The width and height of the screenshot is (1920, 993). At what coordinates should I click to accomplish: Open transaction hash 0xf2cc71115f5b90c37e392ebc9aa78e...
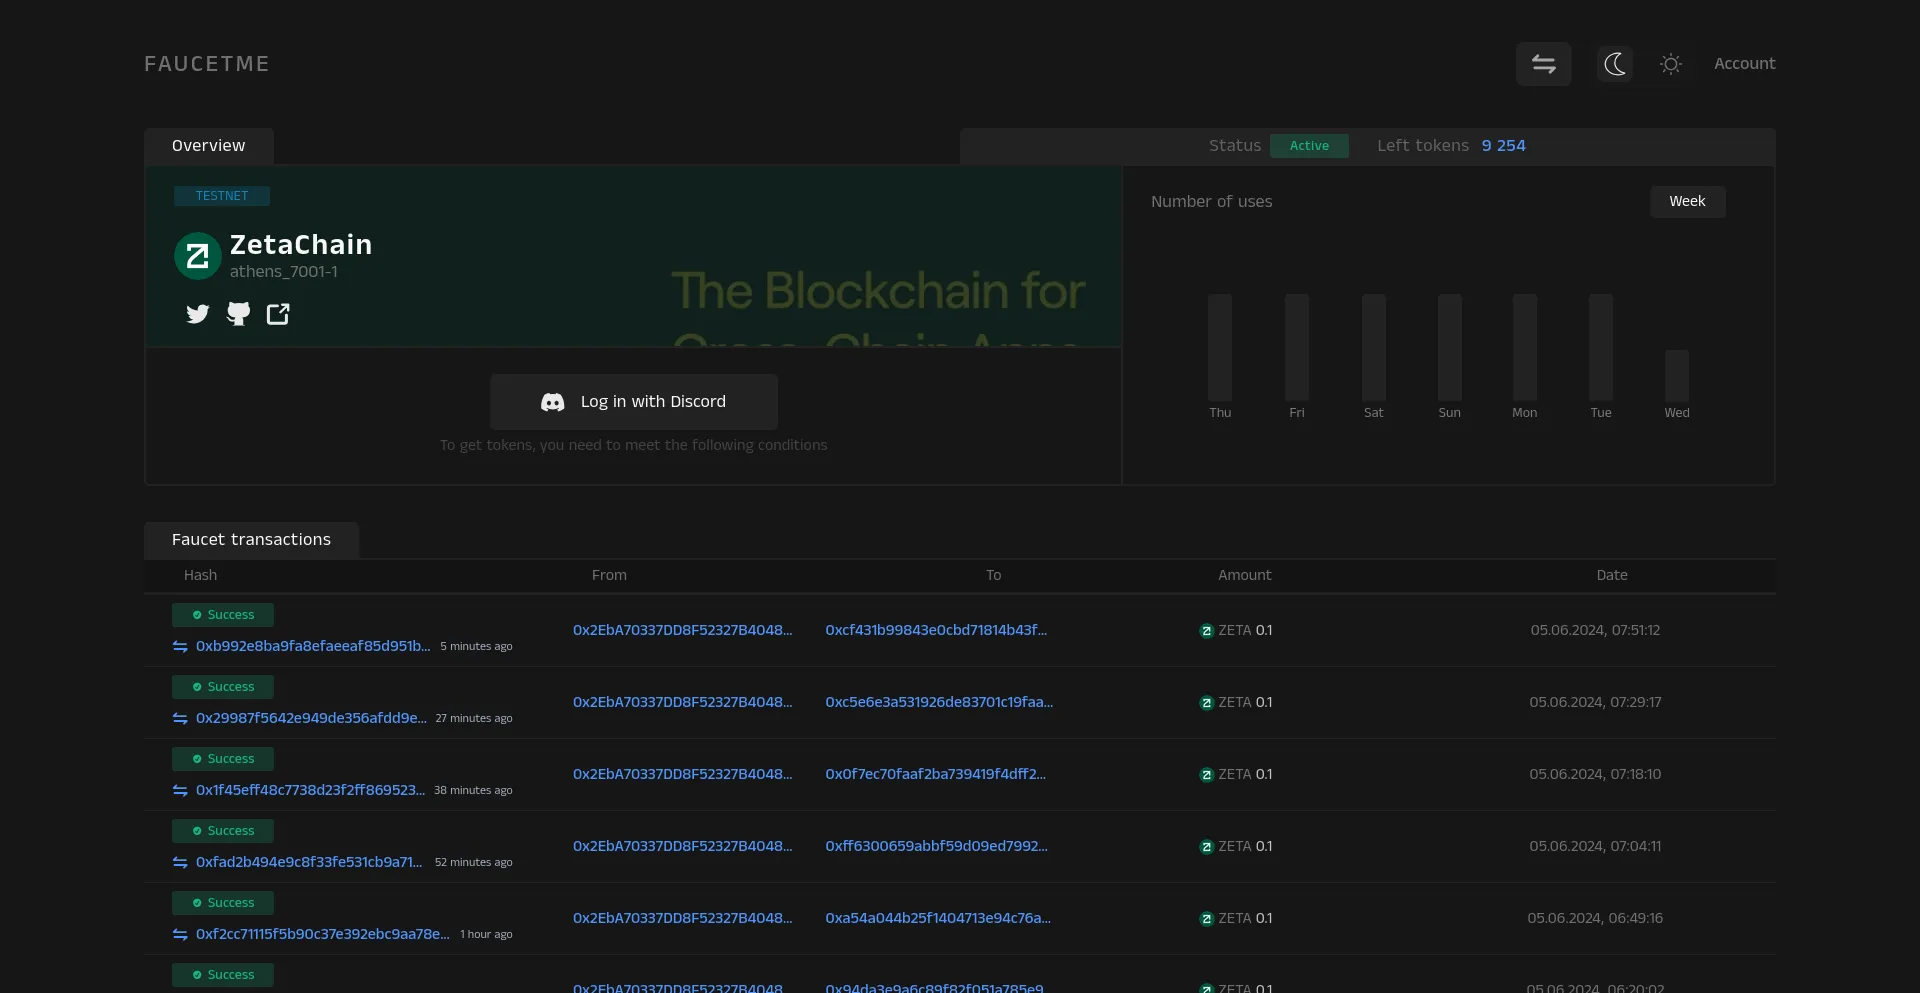[323, 934]
